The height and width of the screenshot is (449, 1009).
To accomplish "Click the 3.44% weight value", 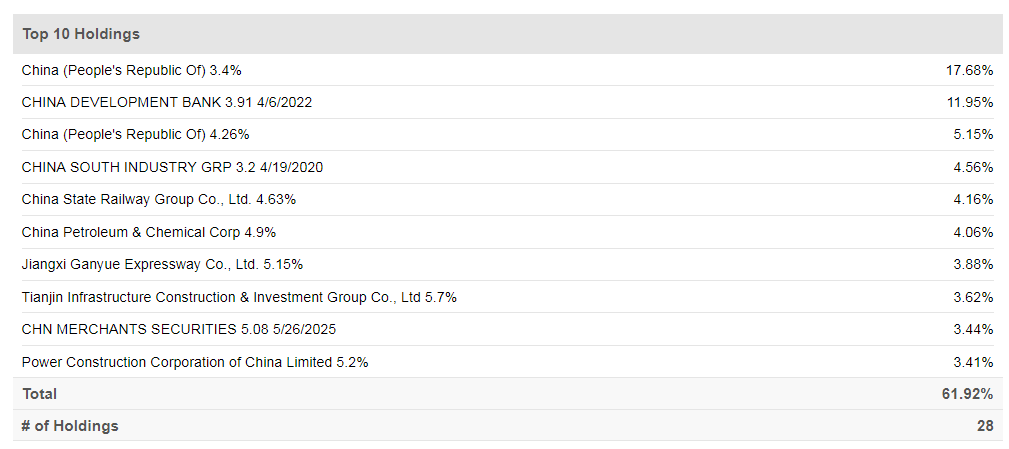I will click(973, 329).
